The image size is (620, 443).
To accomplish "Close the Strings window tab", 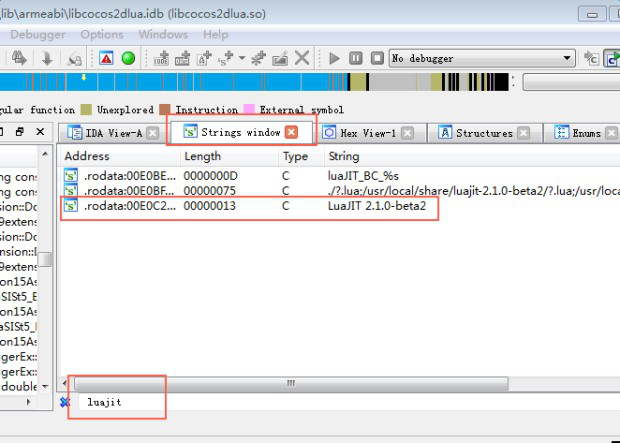I will (291, 132).
